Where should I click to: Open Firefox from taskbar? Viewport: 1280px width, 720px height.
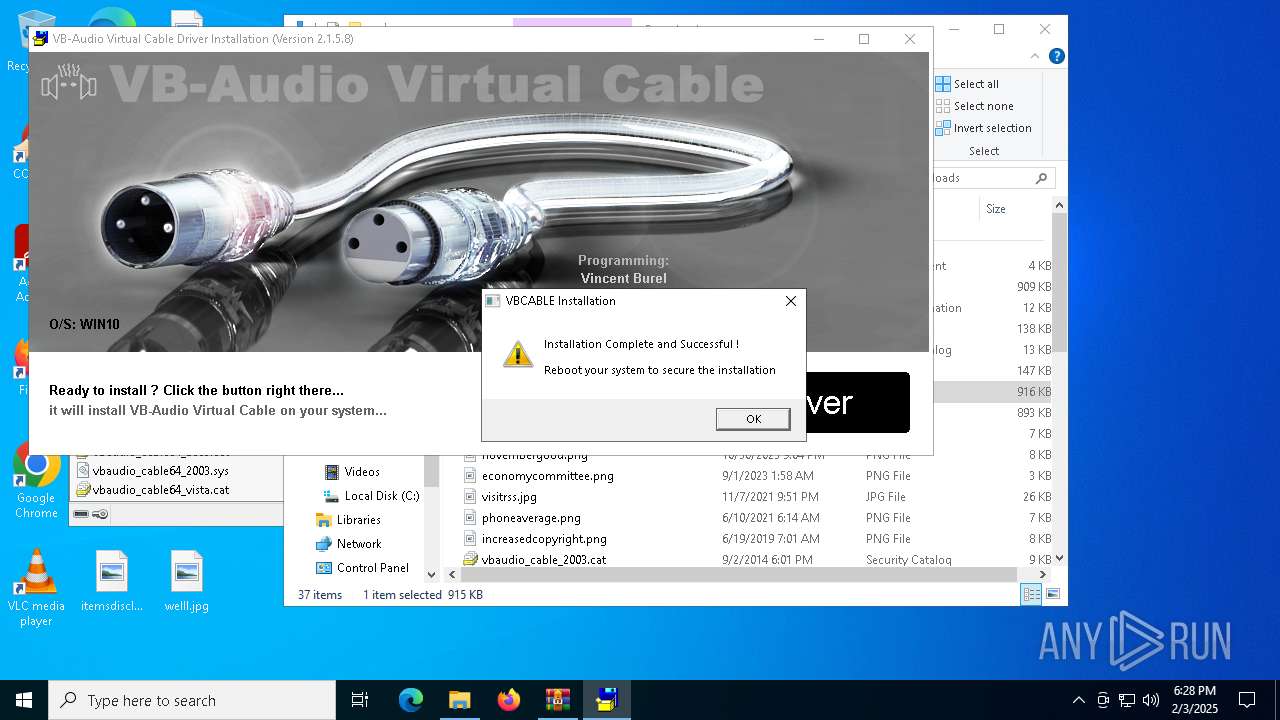click(x=509, y=700)
